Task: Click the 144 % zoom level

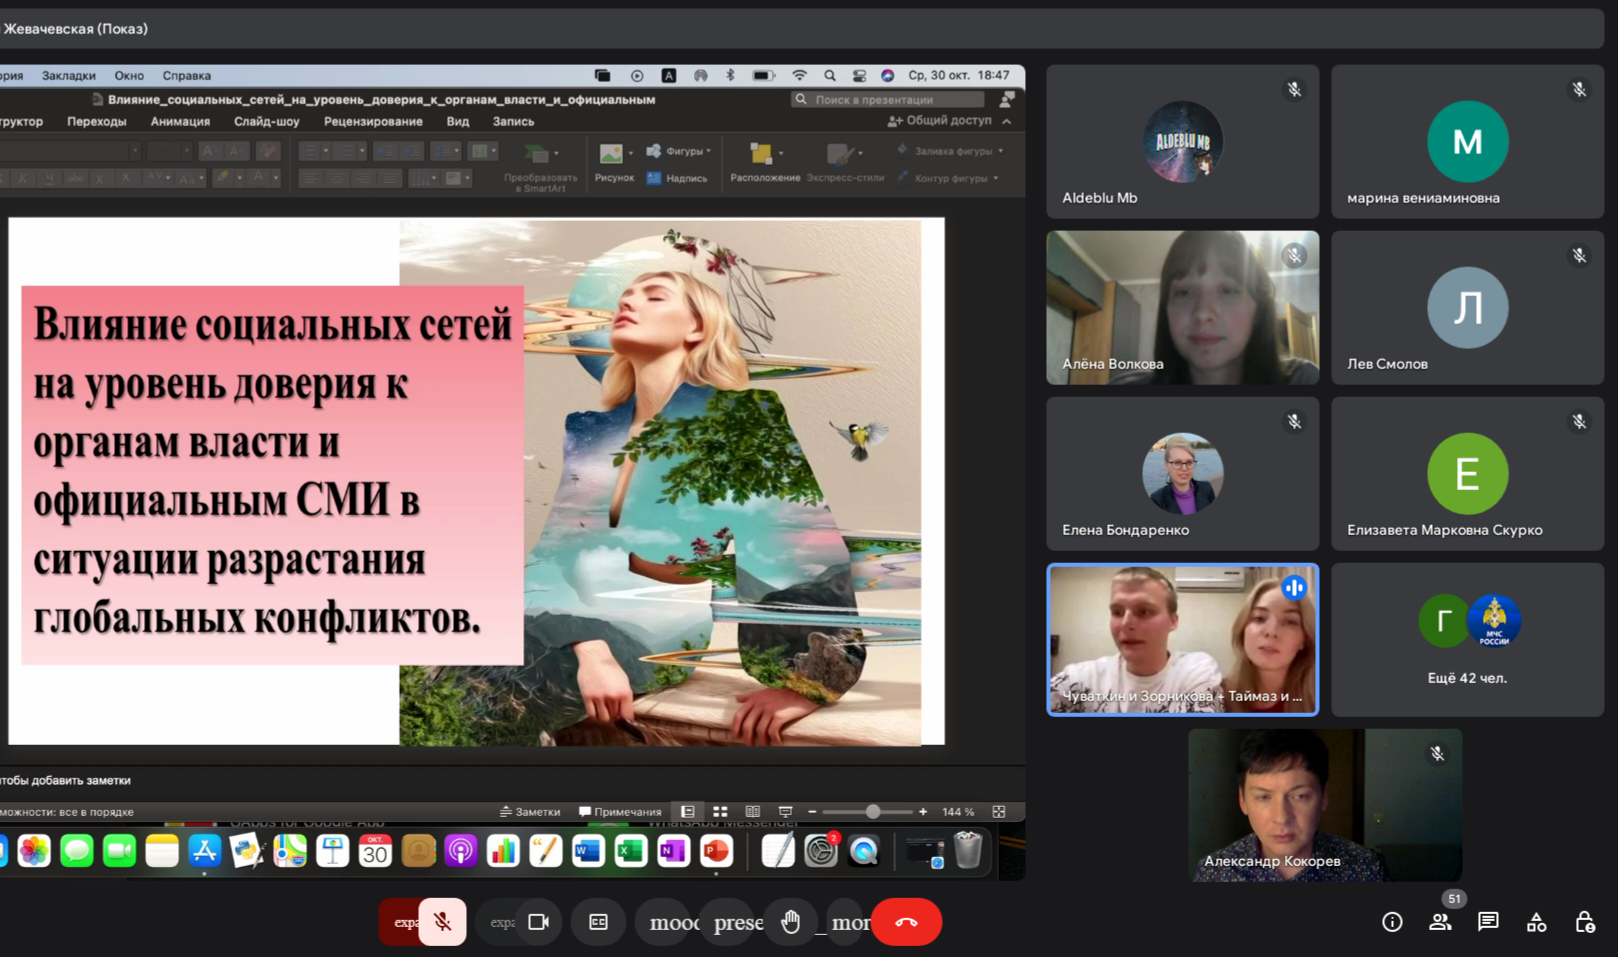Action: pyautogui.click(x=958, y=812)
